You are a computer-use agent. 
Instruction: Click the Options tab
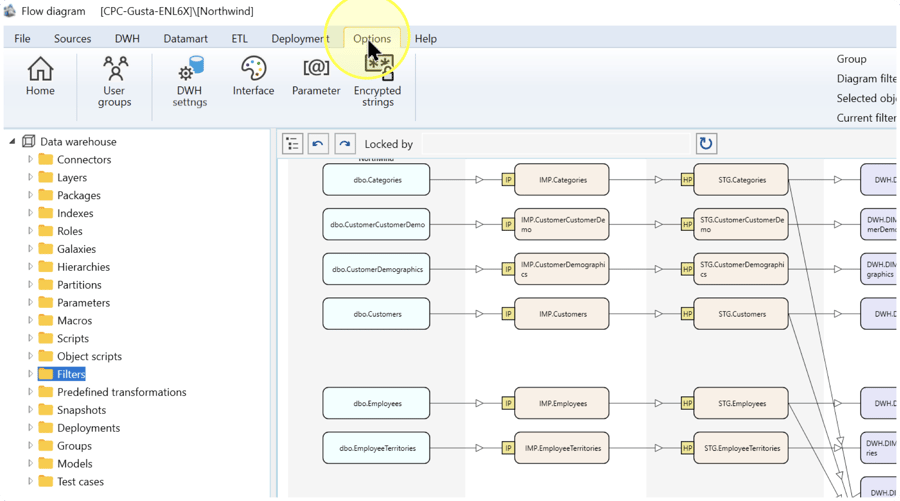click(x=372, y=38)
